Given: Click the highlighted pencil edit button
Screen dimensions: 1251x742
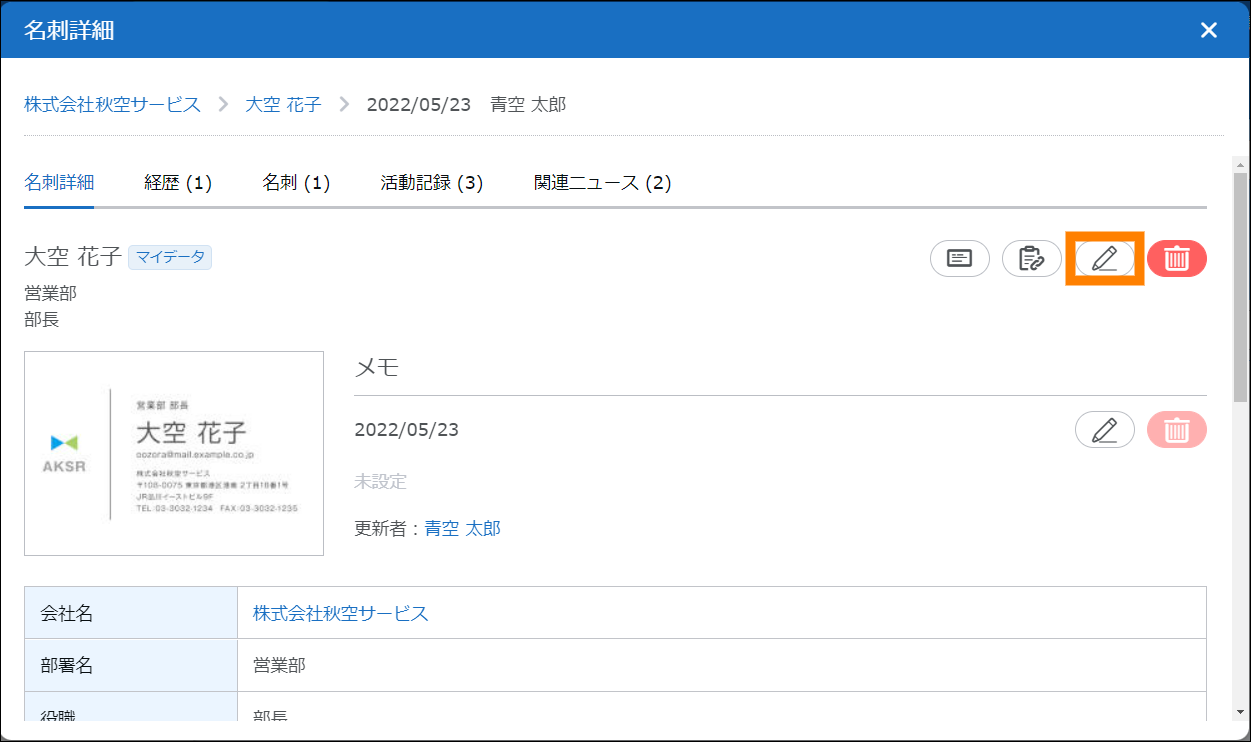Looking at the screenshot, I should coord(1104,259).
